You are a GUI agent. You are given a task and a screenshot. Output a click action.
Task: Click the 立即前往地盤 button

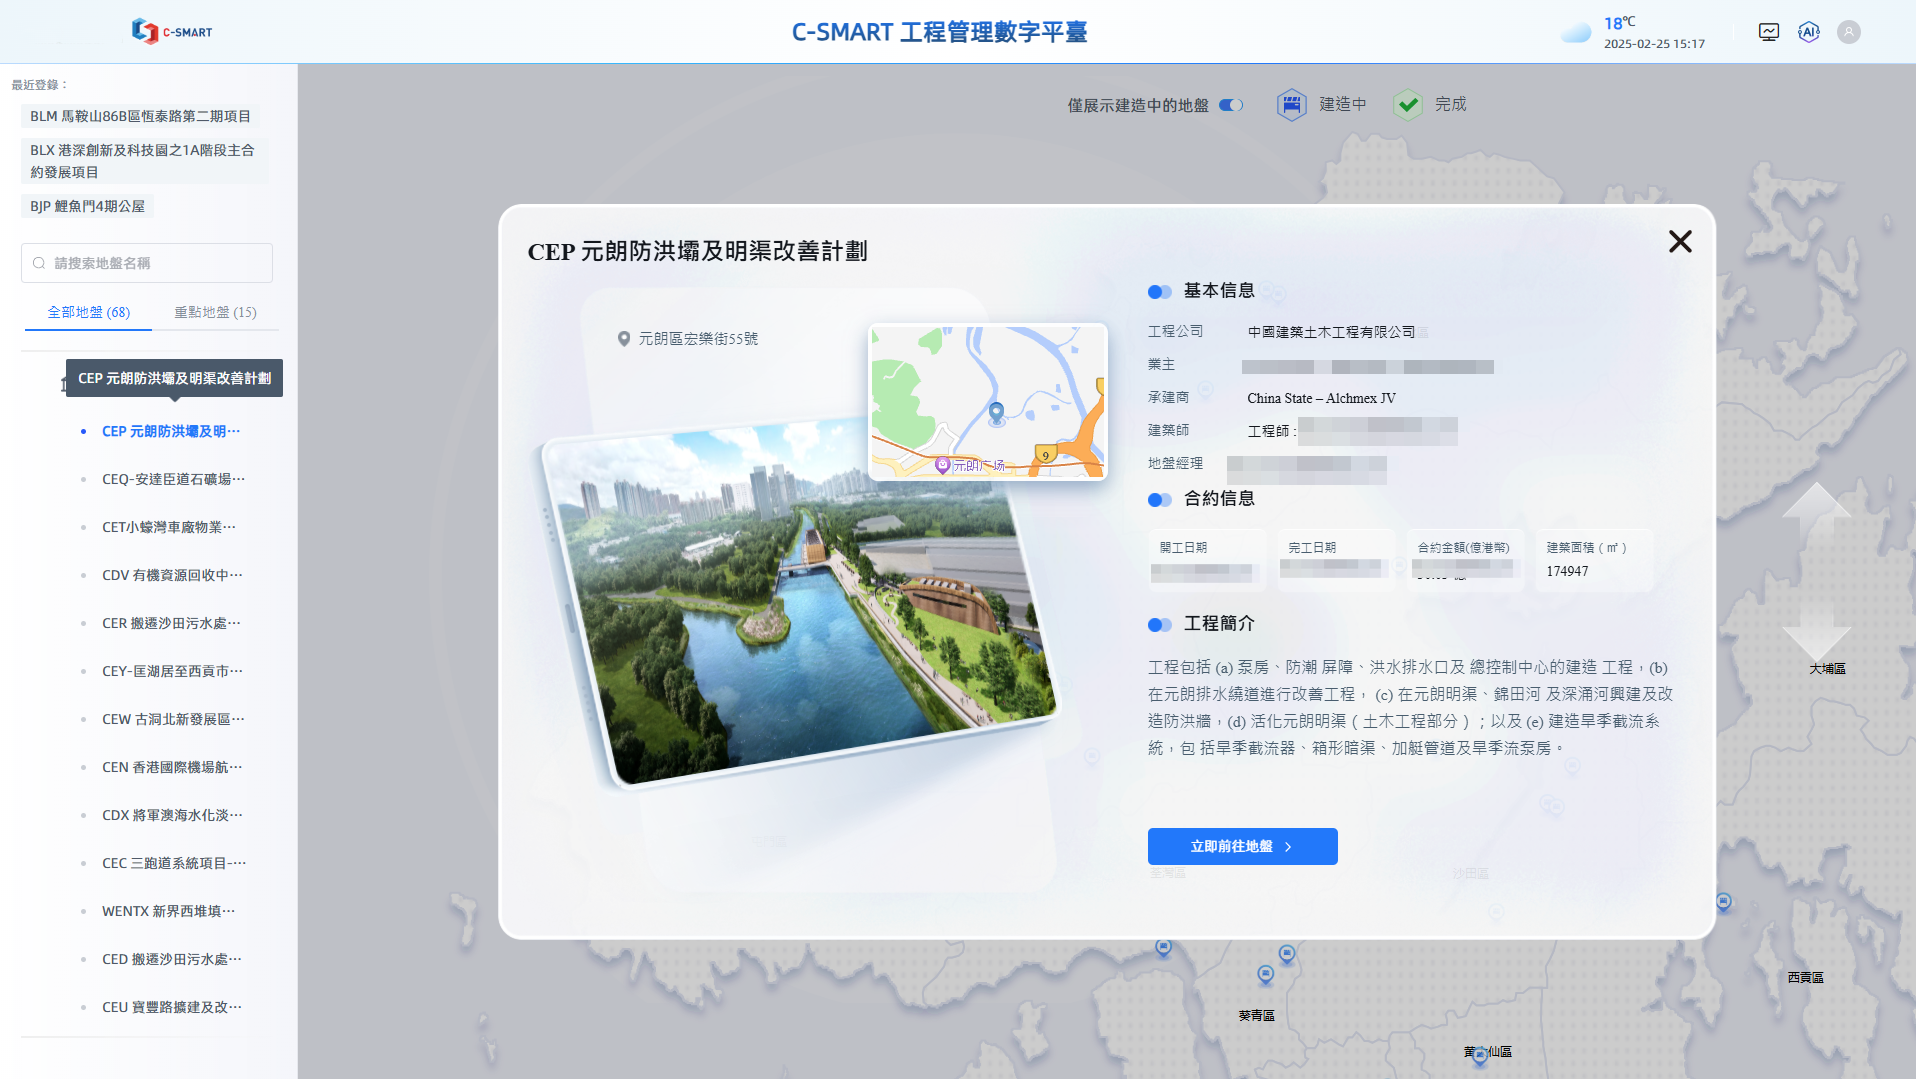(x=1242, y=846)
